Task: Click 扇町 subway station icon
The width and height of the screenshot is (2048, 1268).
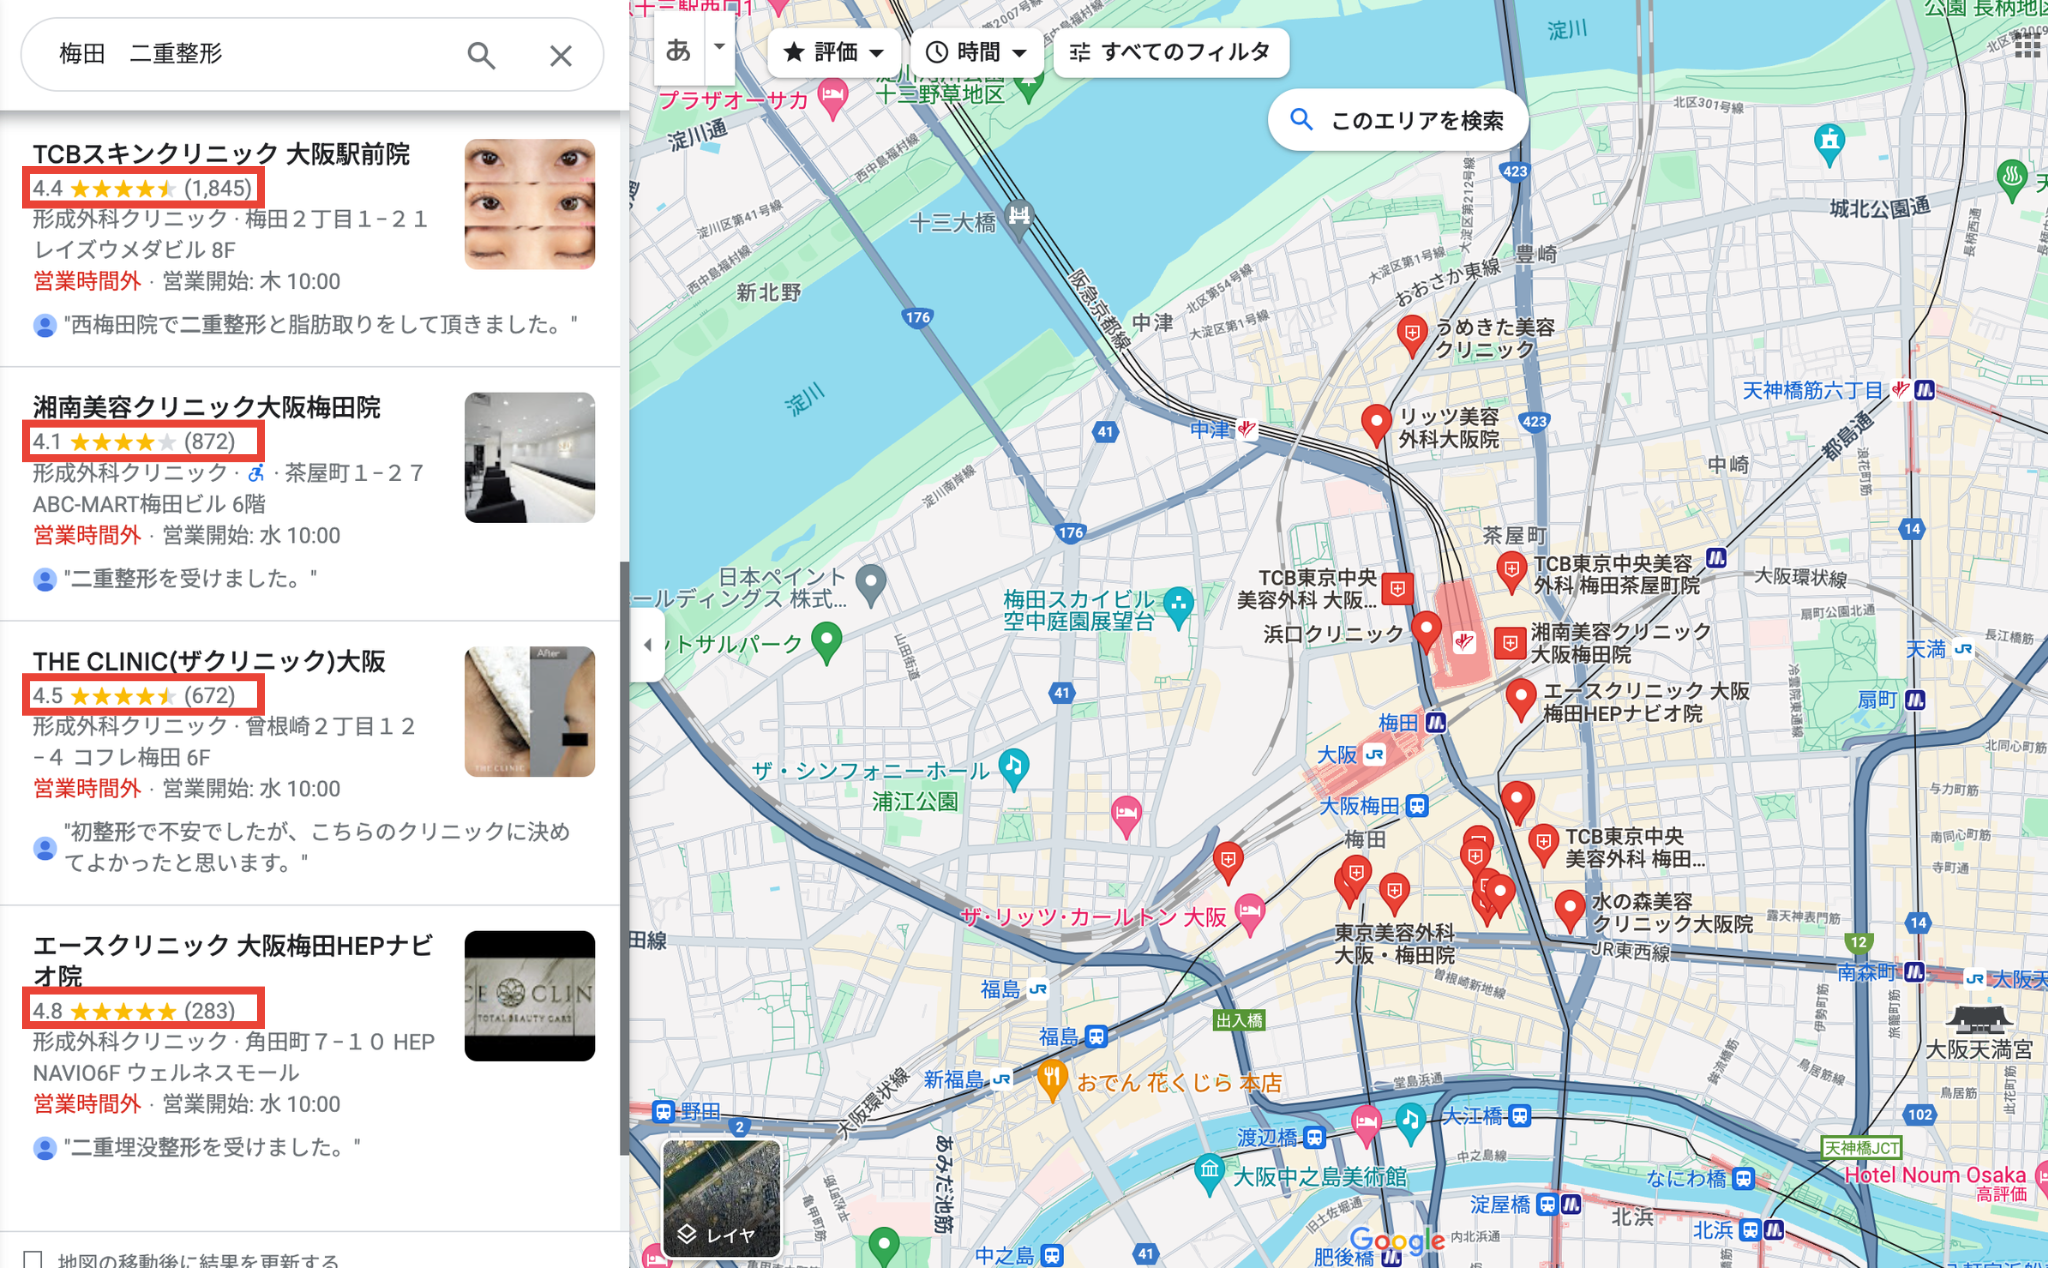Action: pos(1915,700)
